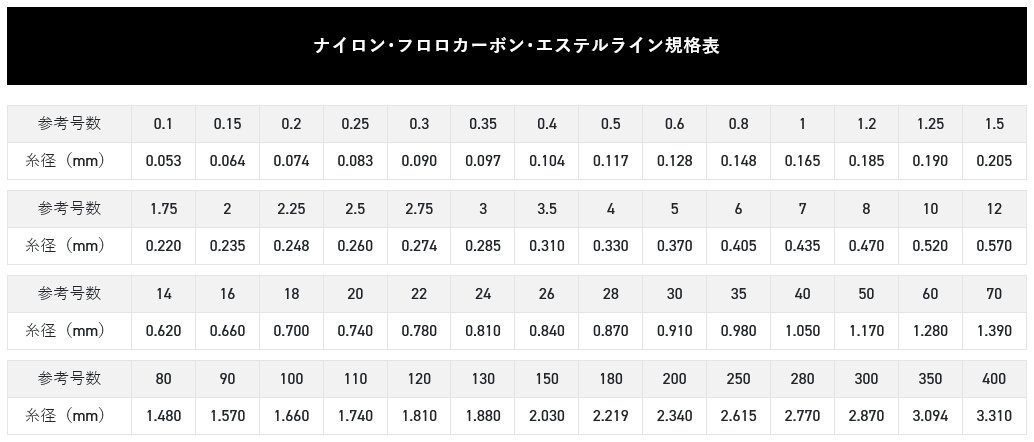Select the 2.615 diameter cell

pos(738,416)
